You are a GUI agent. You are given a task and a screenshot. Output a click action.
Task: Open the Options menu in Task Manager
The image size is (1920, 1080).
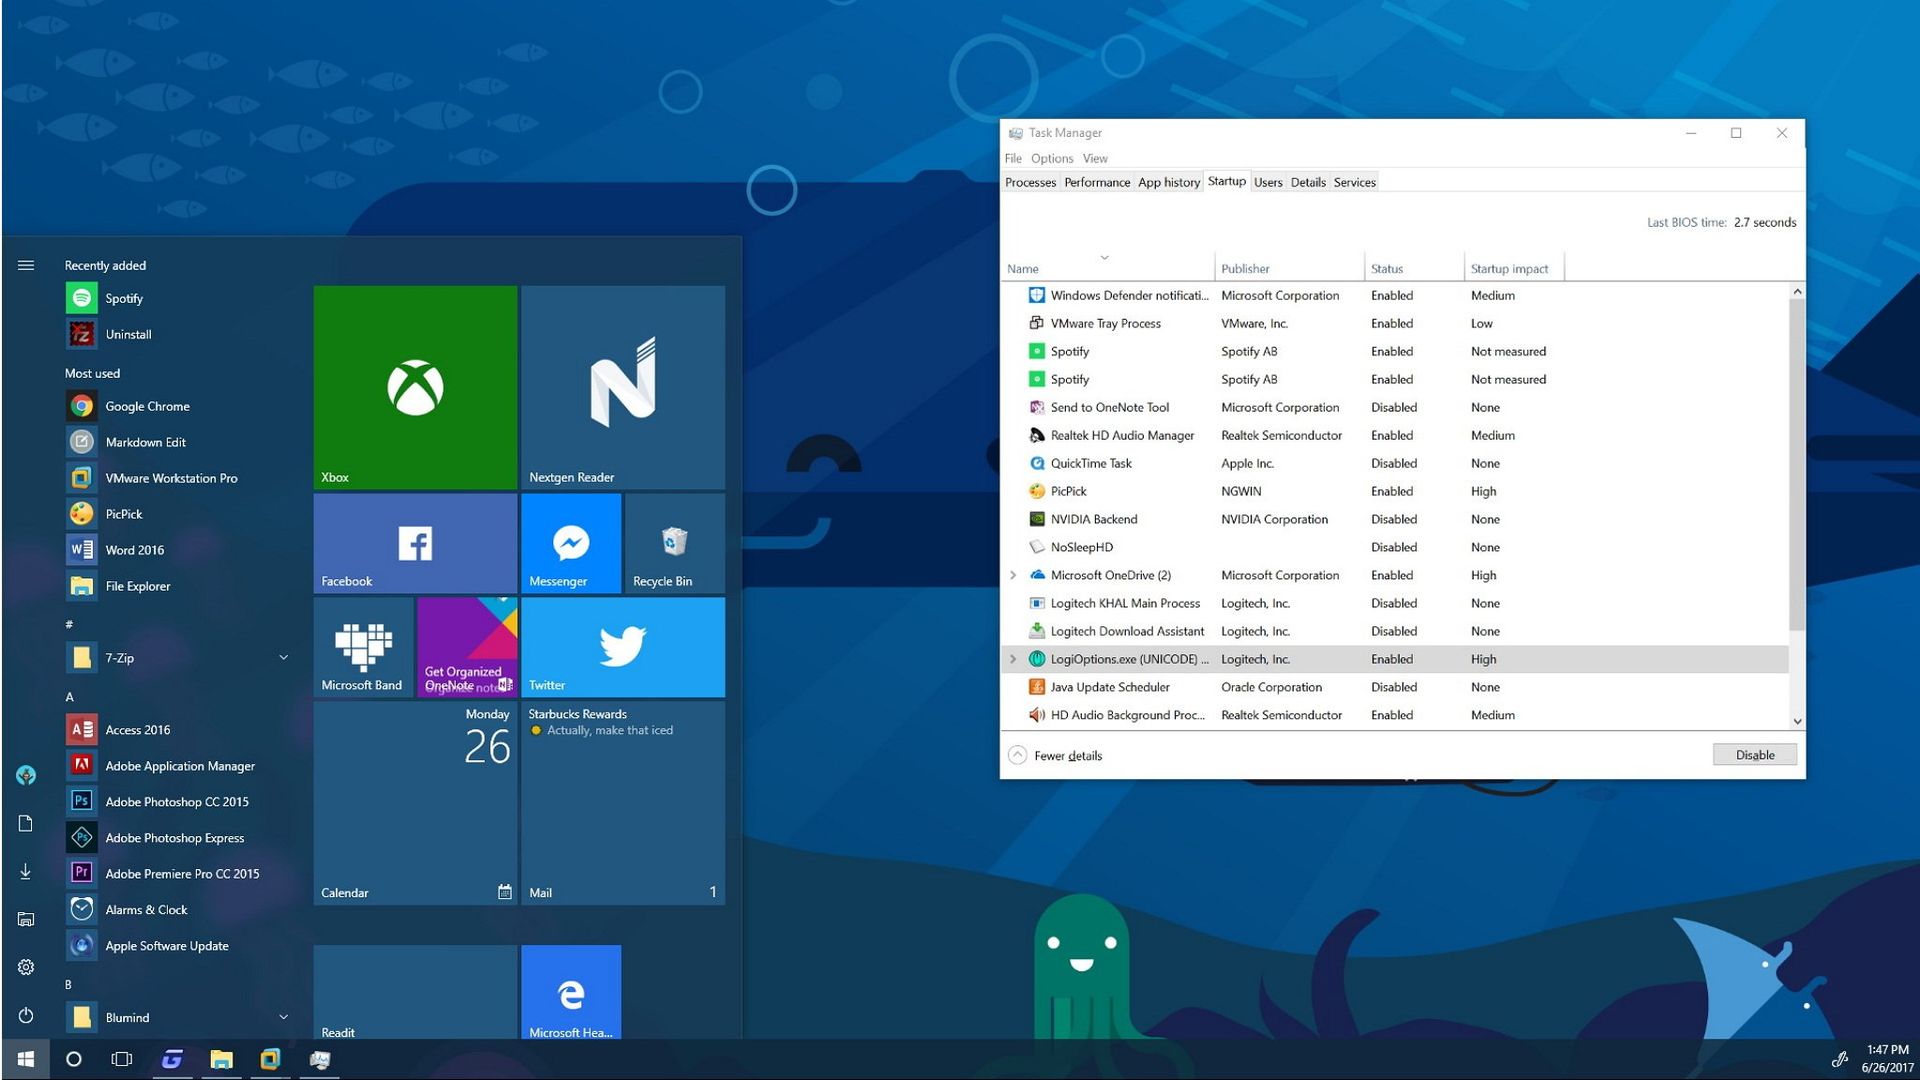[x=1051, y=158]
